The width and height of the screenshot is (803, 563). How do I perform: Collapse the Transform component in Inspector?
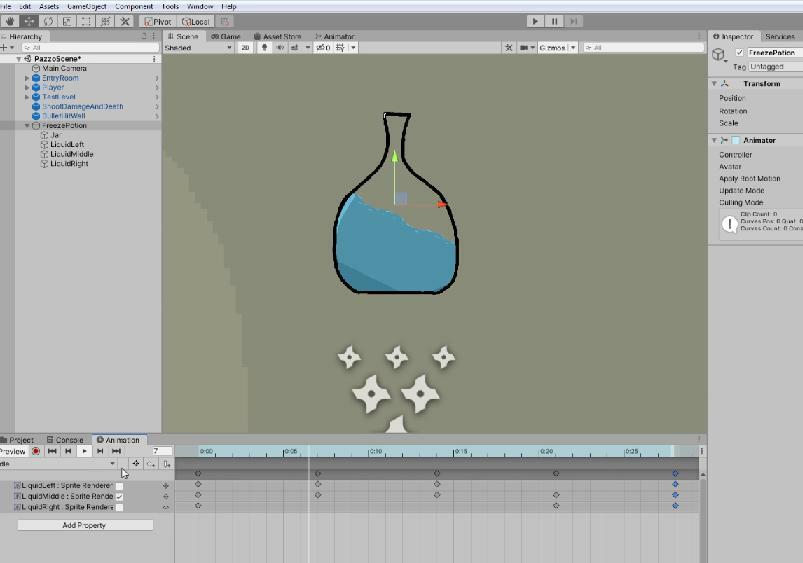(x=714, y=84)
